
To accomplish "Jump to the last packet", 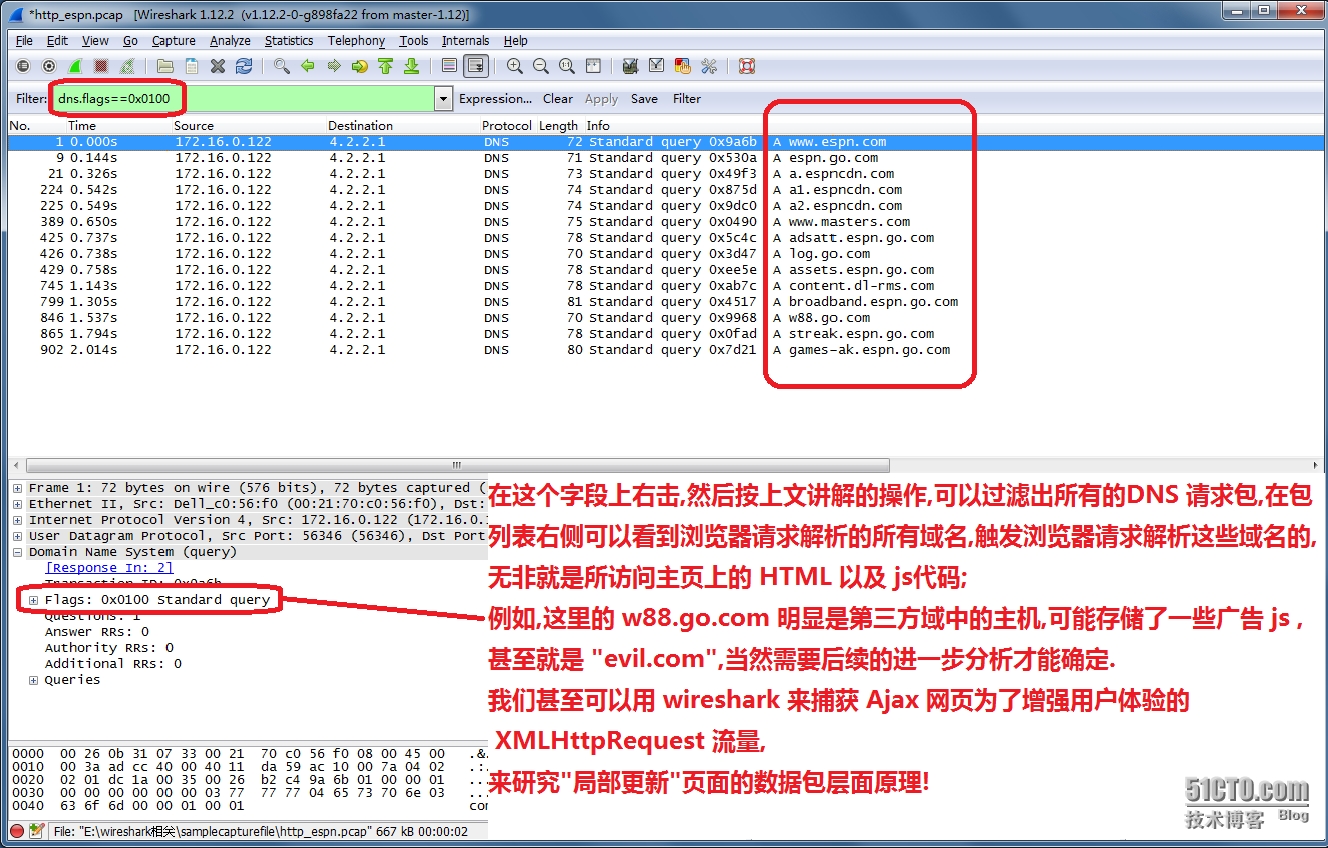I will (411, 66).
